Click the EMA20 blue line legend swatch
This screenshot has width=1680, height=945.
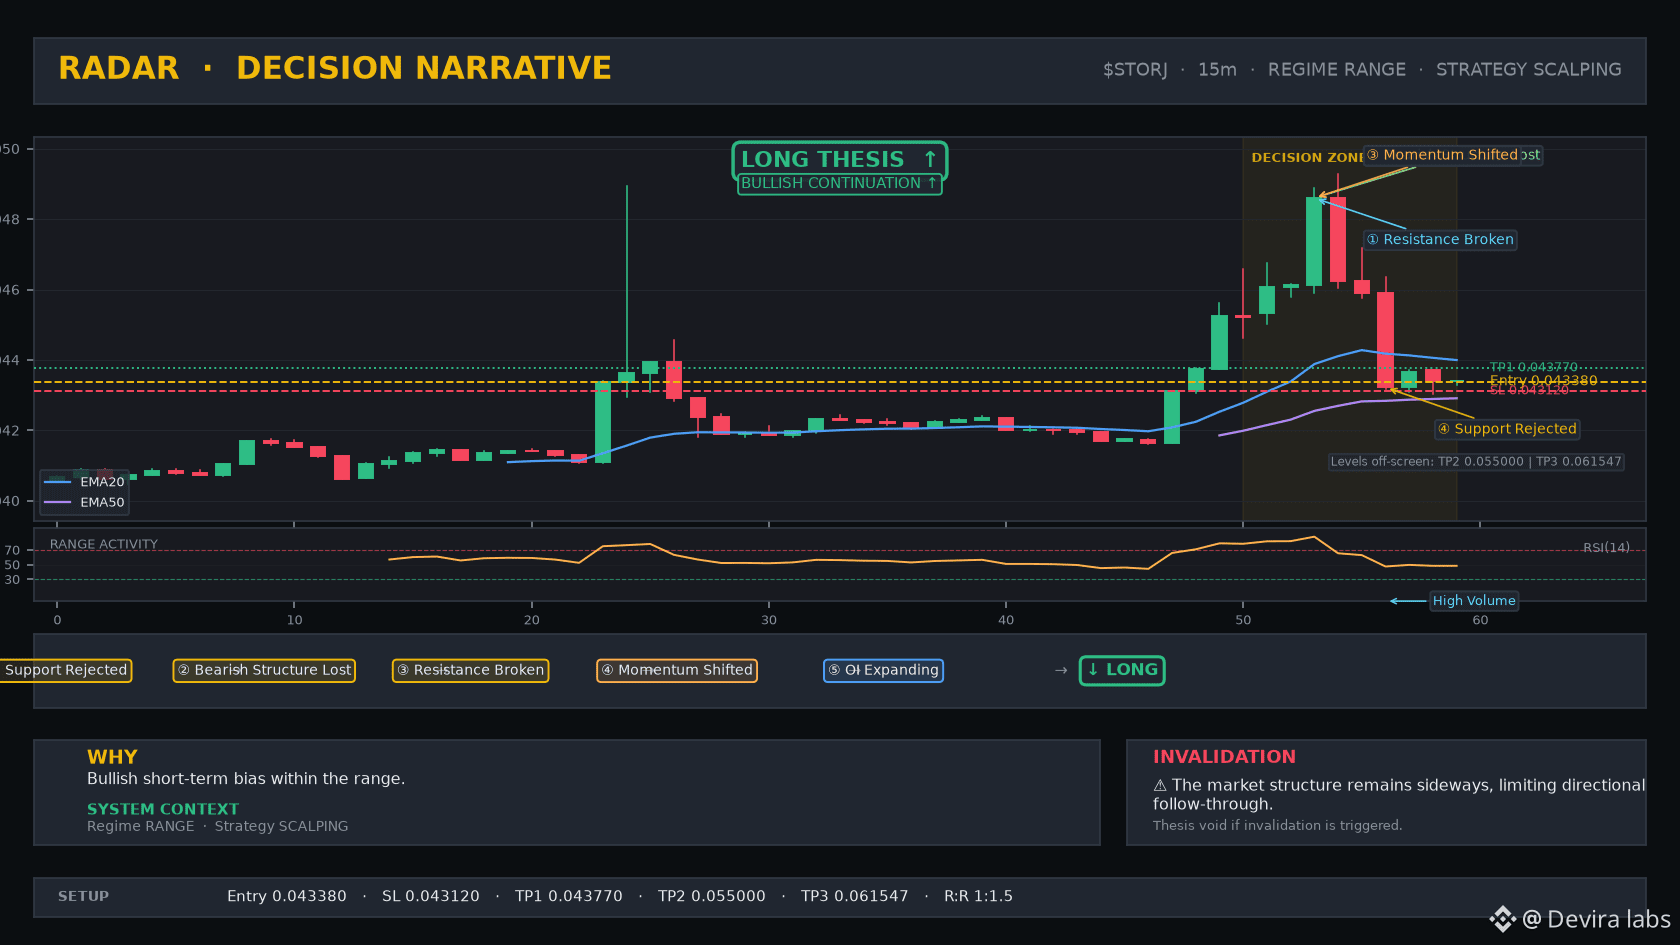click(x=58, y=482)
